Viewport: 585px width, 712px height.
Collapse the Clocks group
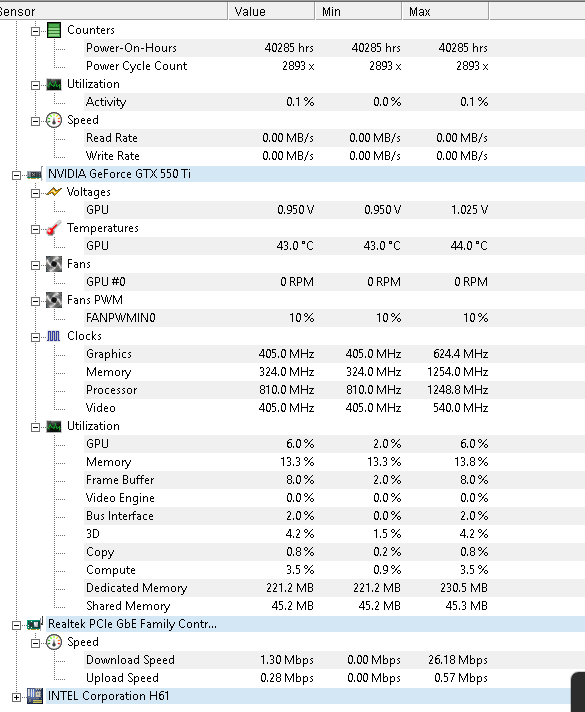(35, 337)
